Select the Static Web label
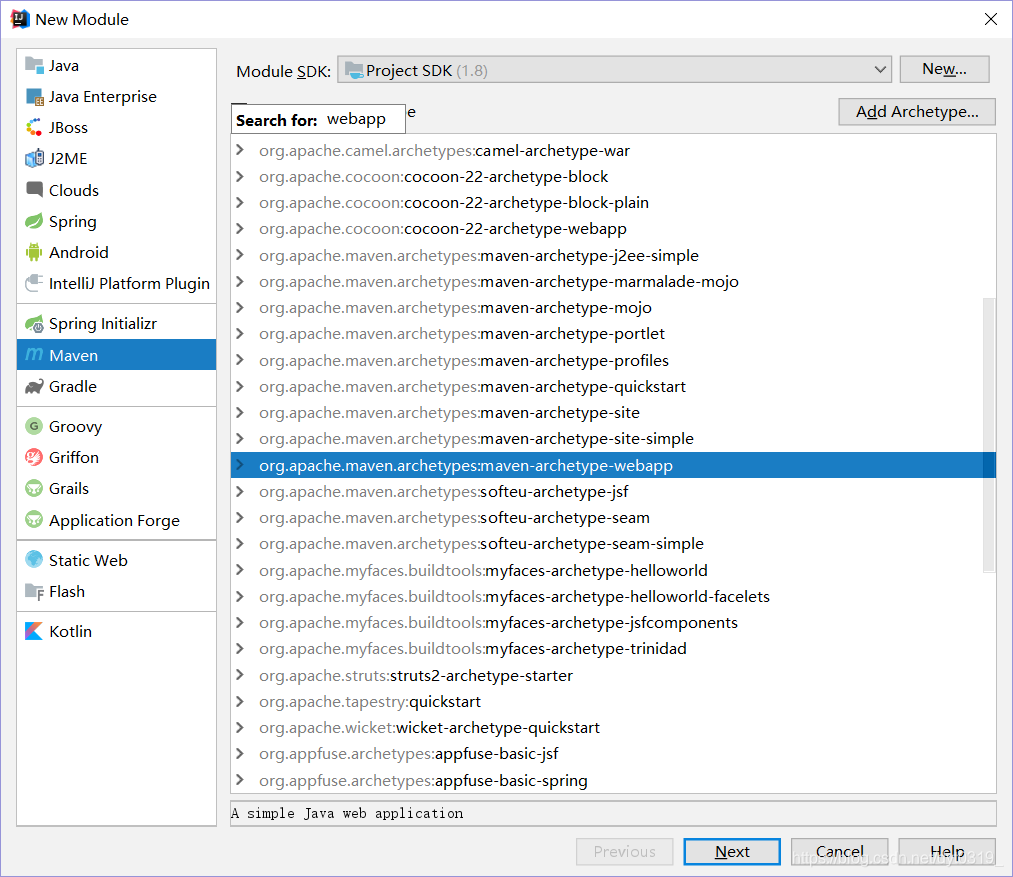This screenshot has width=1013, height=877. pyautogui.click(x=89, y=560)
